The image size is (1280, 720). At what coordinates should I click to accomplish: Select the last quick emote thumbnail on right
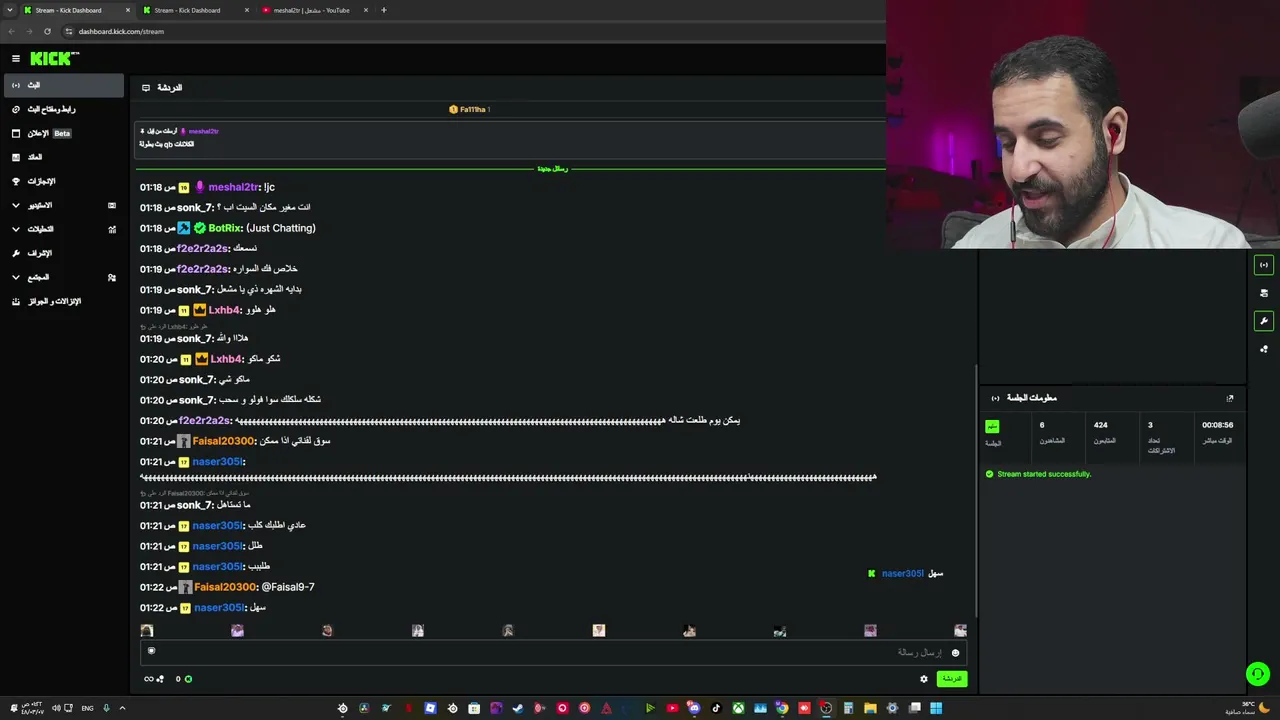(x=961, y=631)
